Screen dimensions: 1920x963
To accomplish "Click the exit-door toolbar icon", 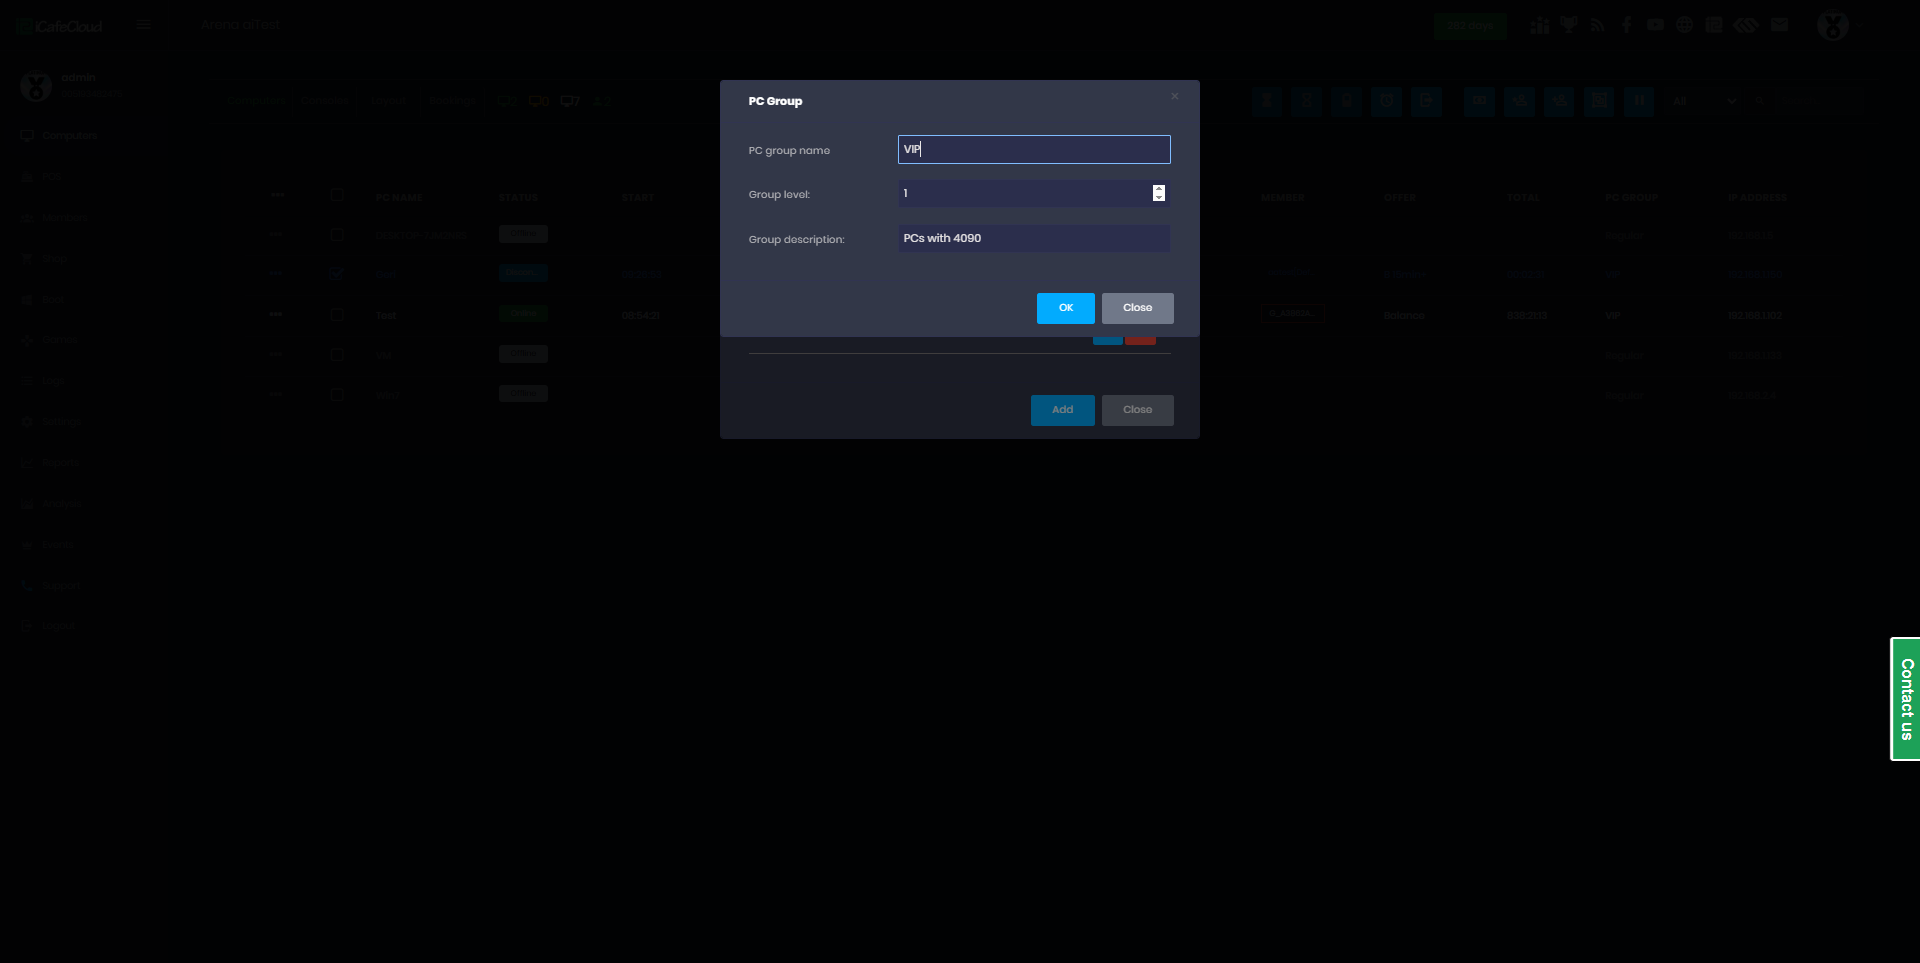I will 1426,101.
